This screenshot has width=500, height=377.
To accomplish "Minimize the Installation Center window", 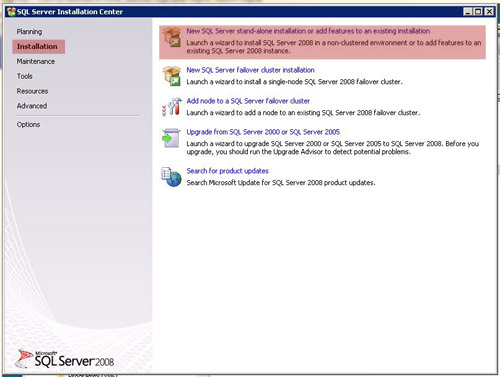I will point(468,12).
